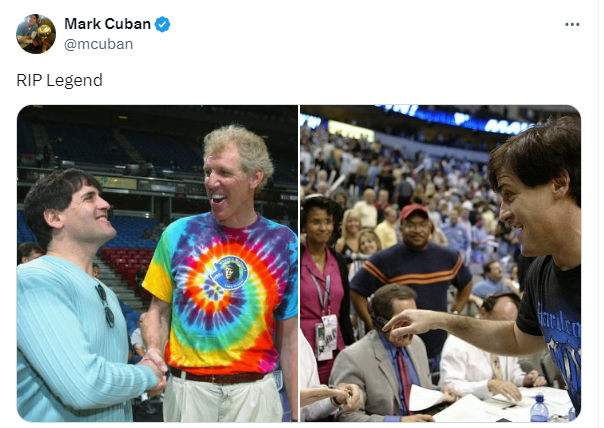Click the red arena seats in left photo
This screenshot has width=604, height=428.
pyautogui.click(x=125, y=264)
